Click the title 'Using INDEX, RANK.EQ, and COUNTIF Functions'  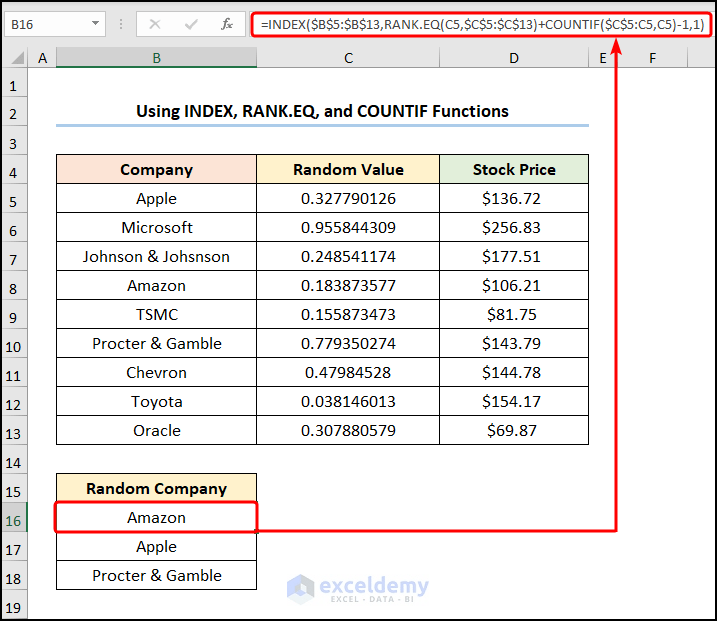point(322,111)
